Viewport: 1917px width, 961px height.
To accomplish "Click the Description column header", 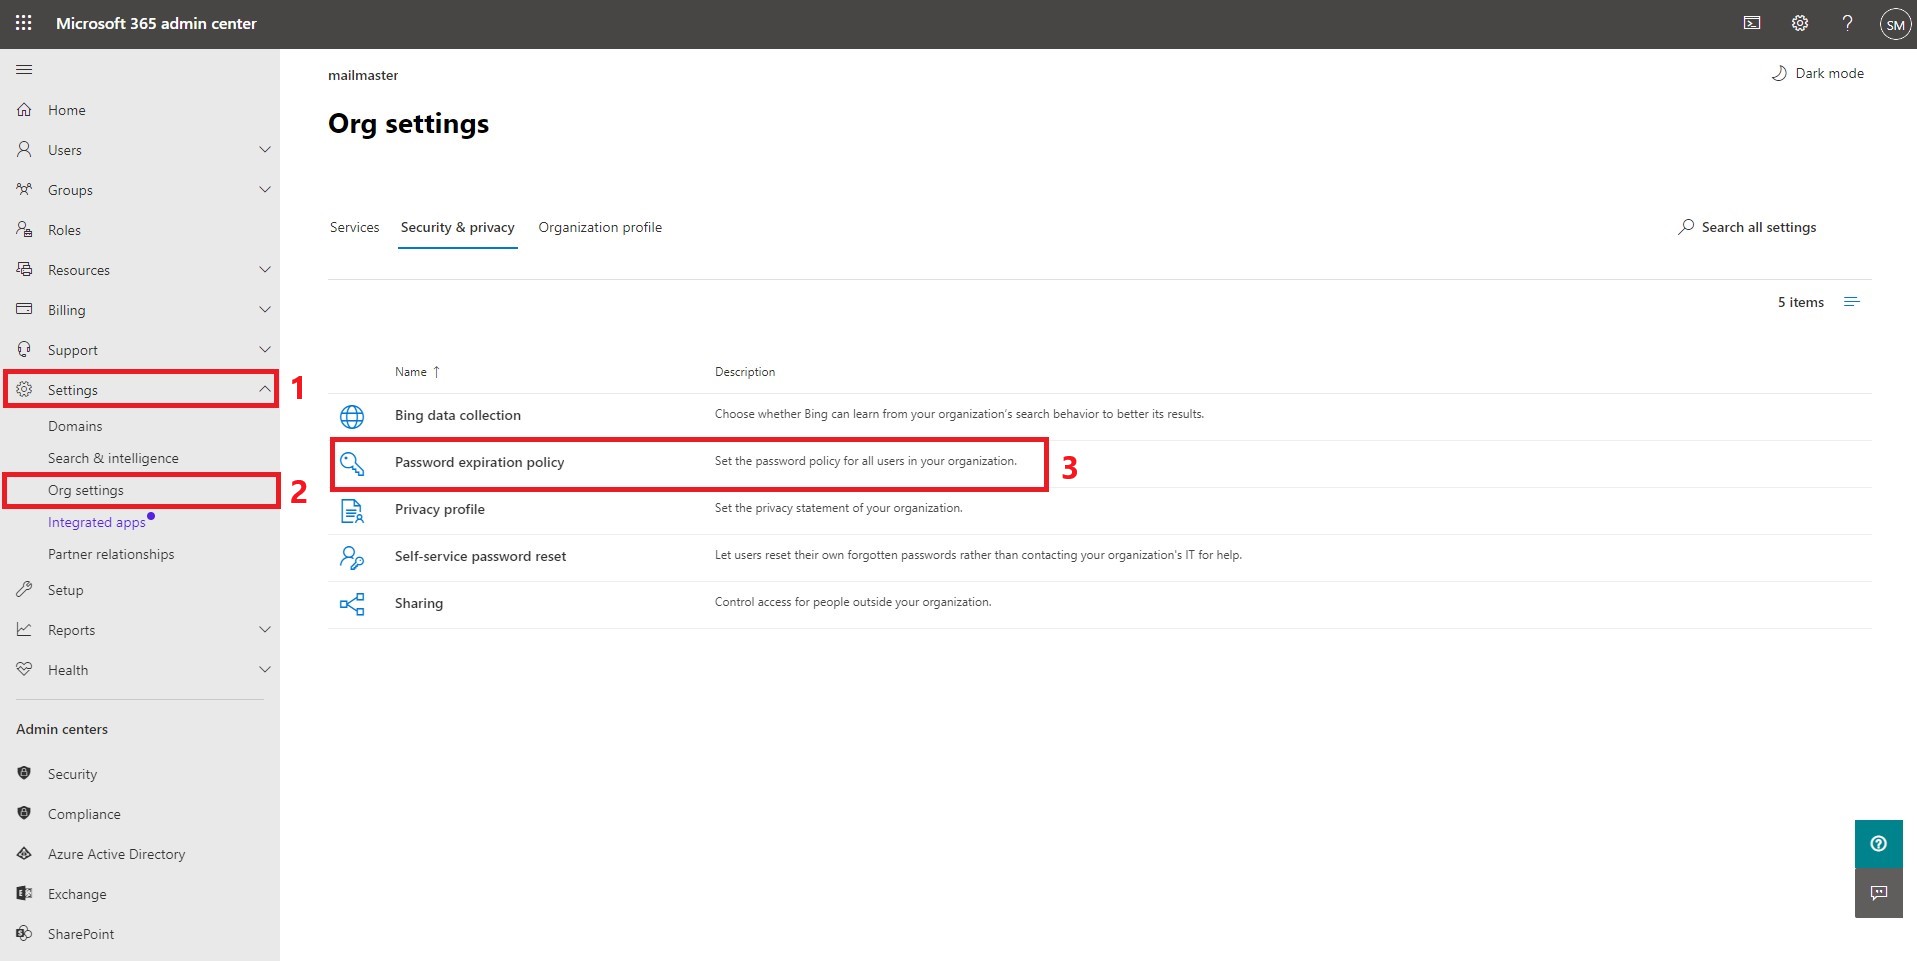I will tap(745, 372).
